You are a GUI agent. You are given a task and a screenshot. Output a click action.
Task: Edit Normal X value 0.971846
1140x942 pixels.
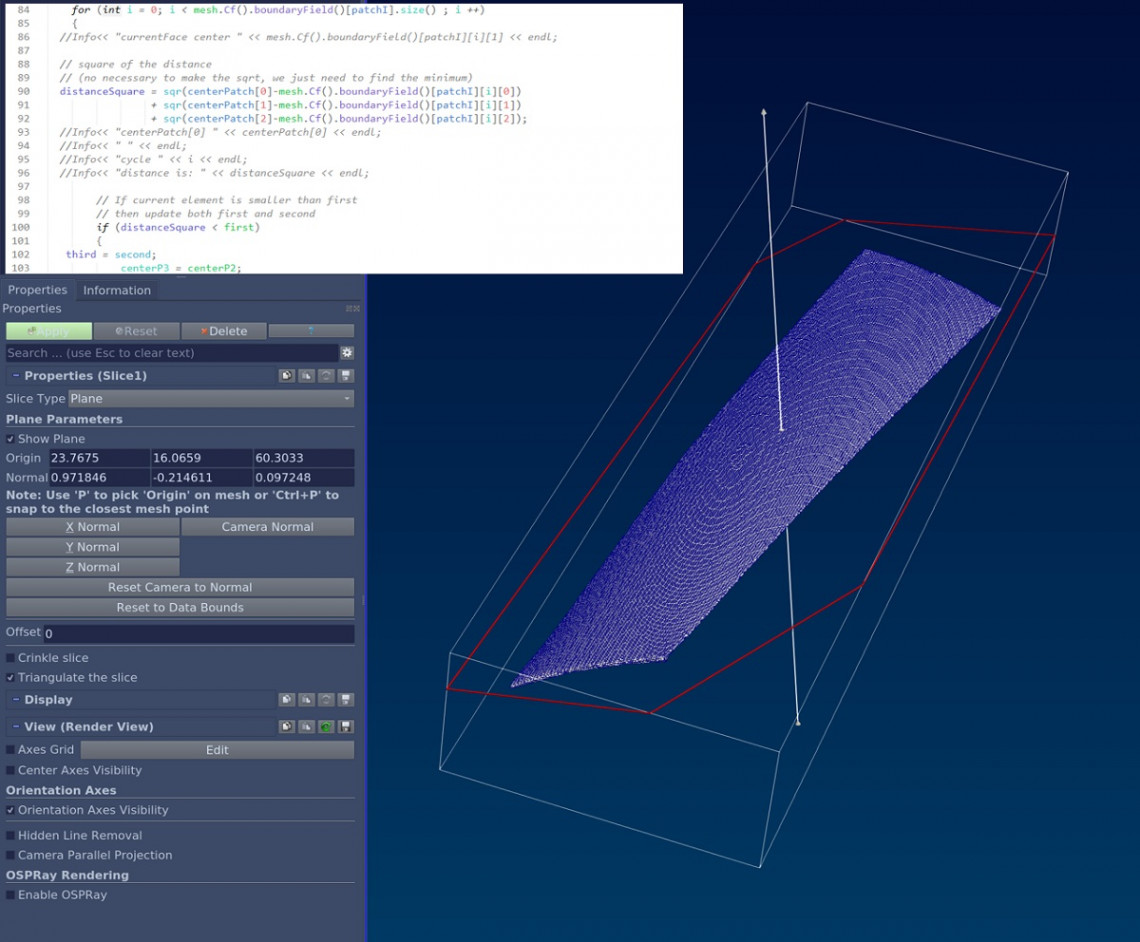99,478
